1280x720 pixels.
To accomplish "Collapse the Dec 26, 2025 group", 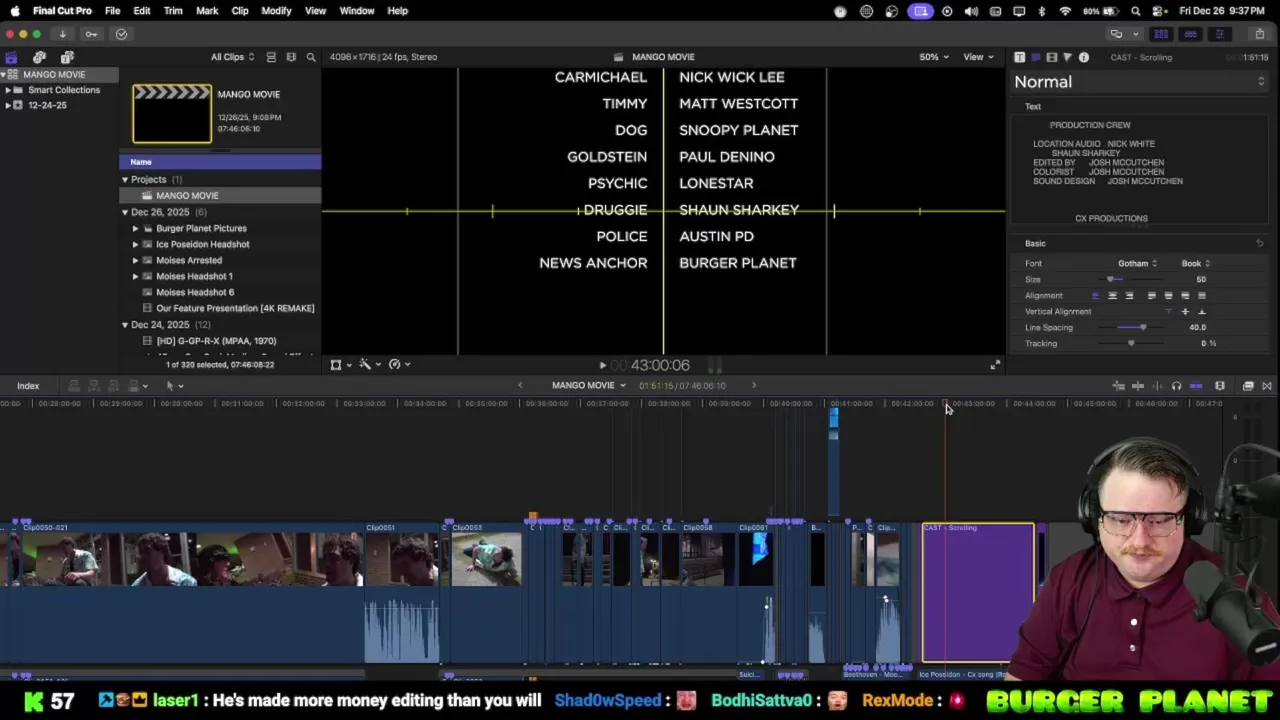I will pos(125,212).
